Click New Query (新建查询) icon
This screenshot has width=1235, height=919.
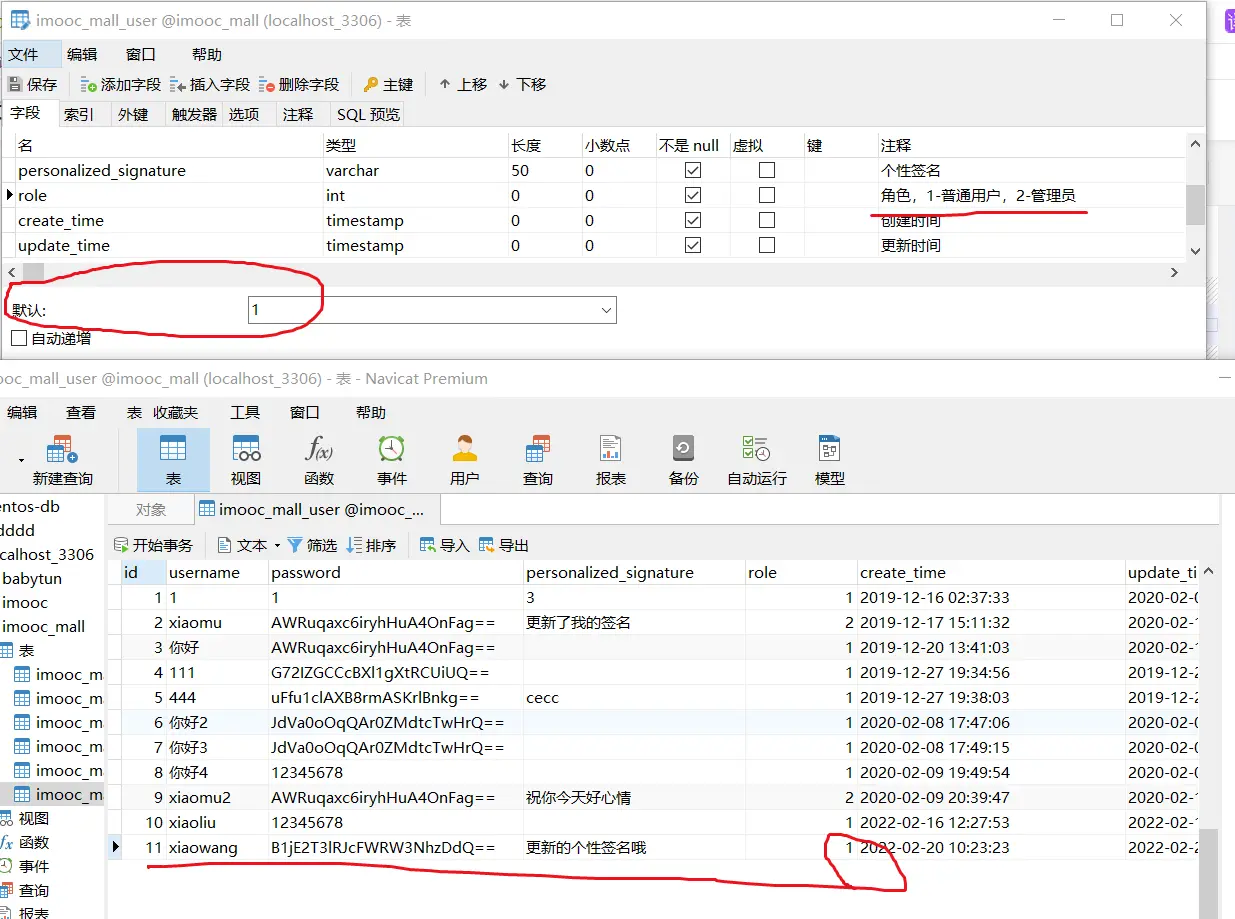coord(62,460)
